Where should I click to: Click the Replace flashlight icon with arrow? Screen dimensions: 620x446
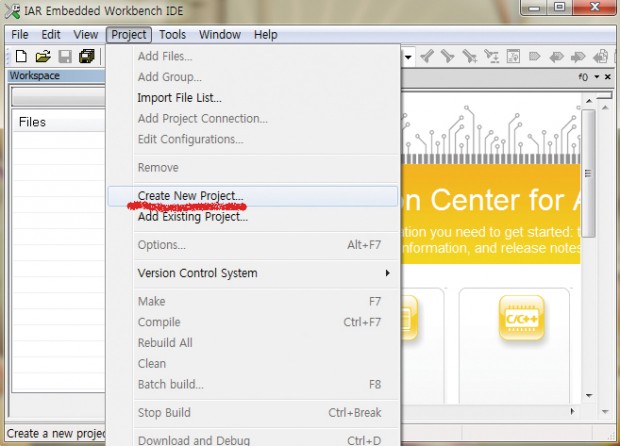click(x=491, y=57)
